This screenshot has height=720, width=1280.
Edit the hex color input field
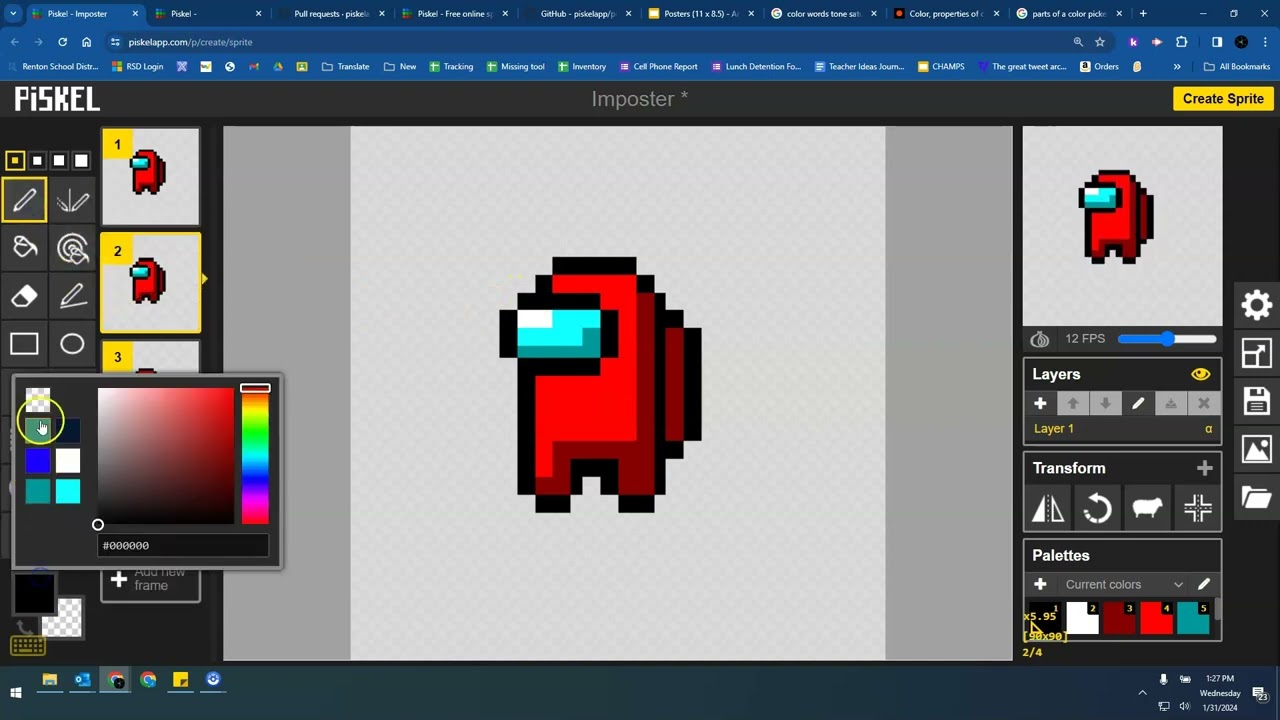(183, 545)
